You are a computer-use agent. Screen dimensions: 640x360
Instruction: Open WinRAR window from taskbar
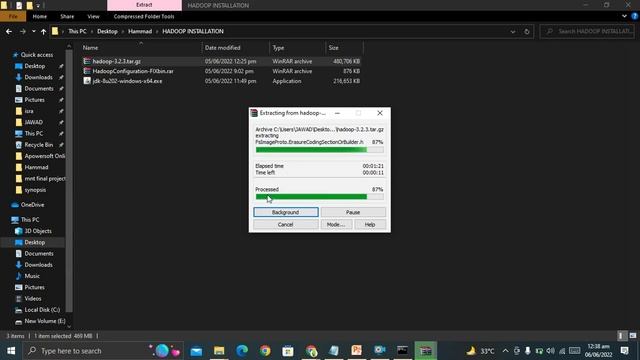click(426, 351)
